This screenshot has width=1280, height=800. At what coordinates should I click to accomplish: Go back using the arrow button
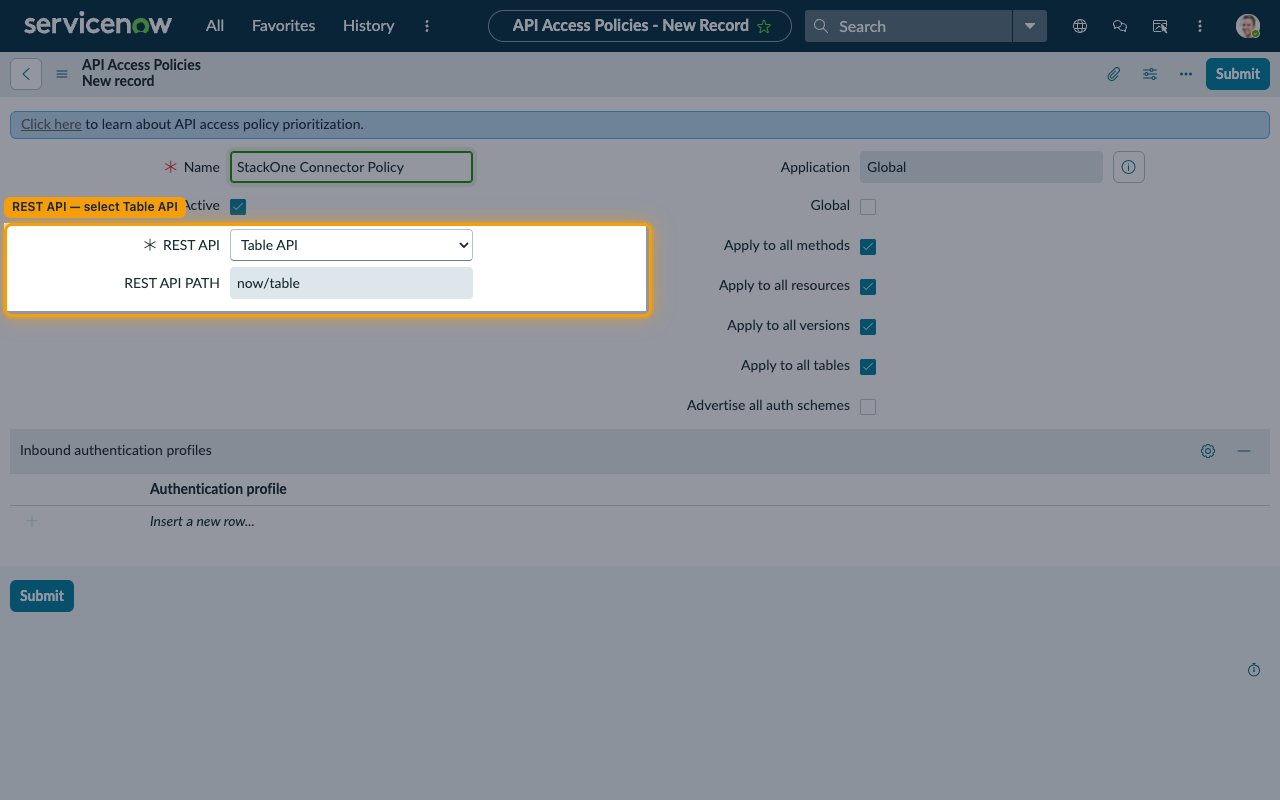[26, 74]
